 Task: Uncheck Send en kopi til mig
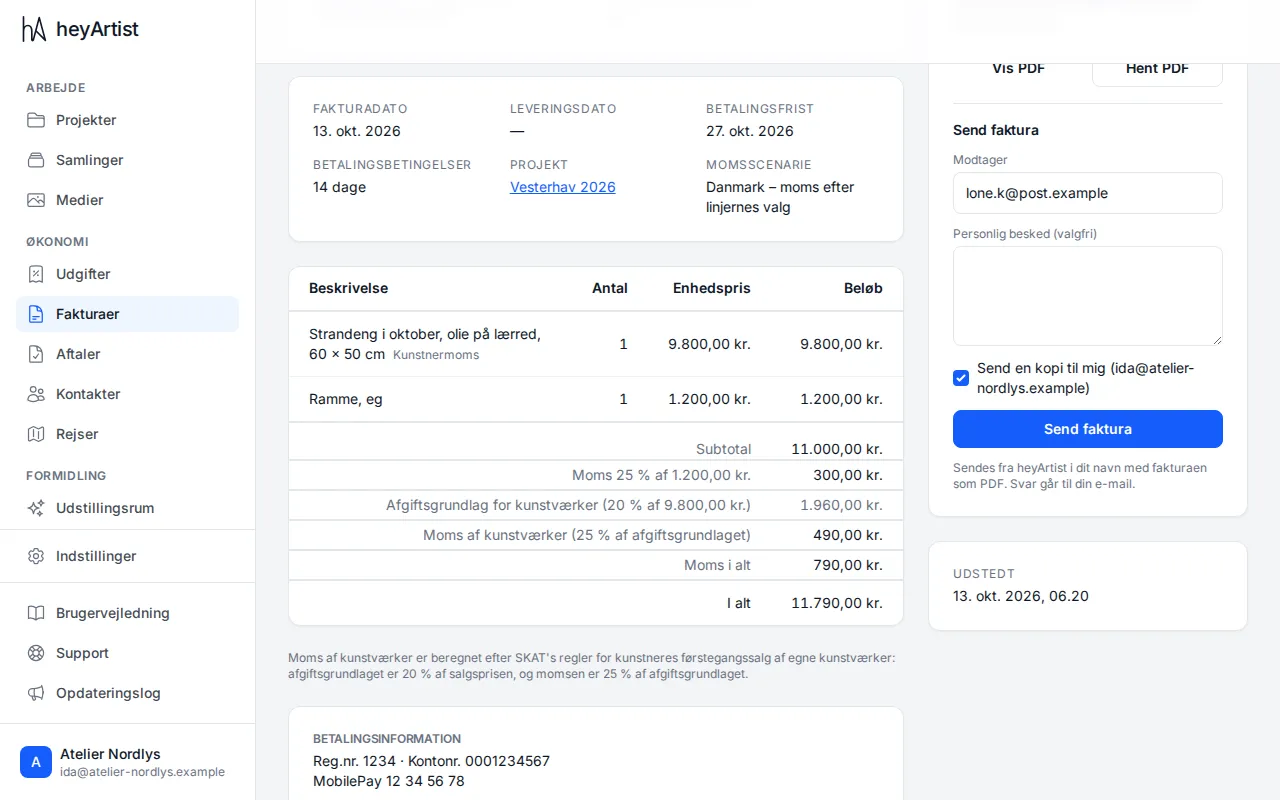point(961,378)
